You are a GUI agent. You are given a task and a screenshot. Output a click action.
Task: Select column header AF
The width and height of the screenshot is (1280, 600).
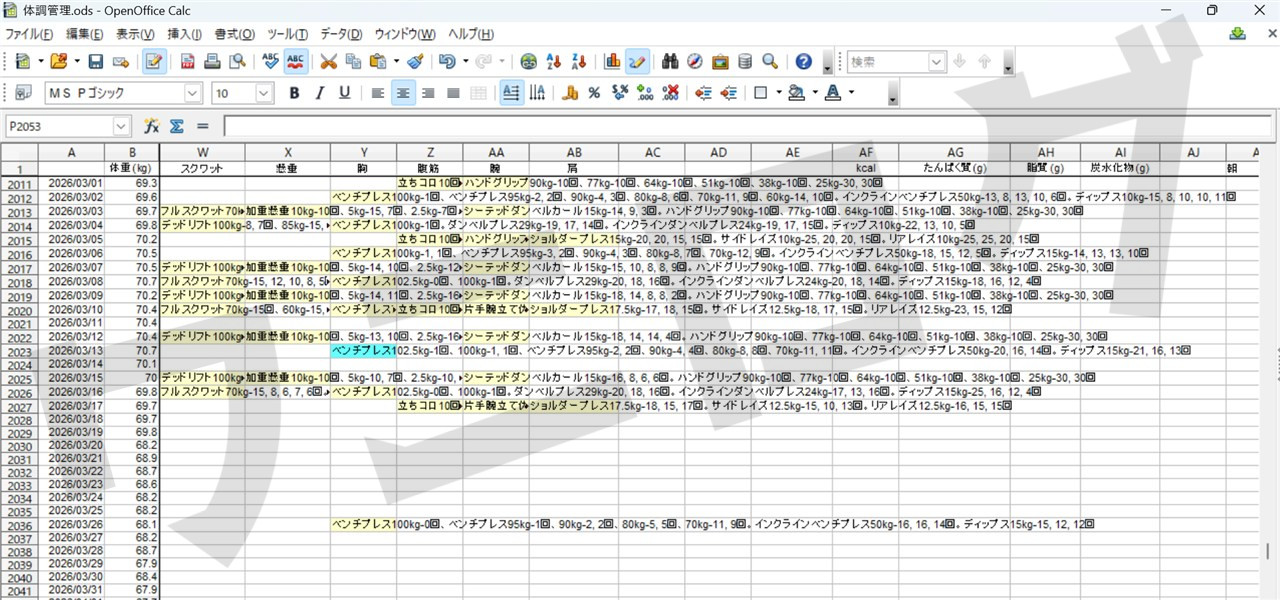865,152
